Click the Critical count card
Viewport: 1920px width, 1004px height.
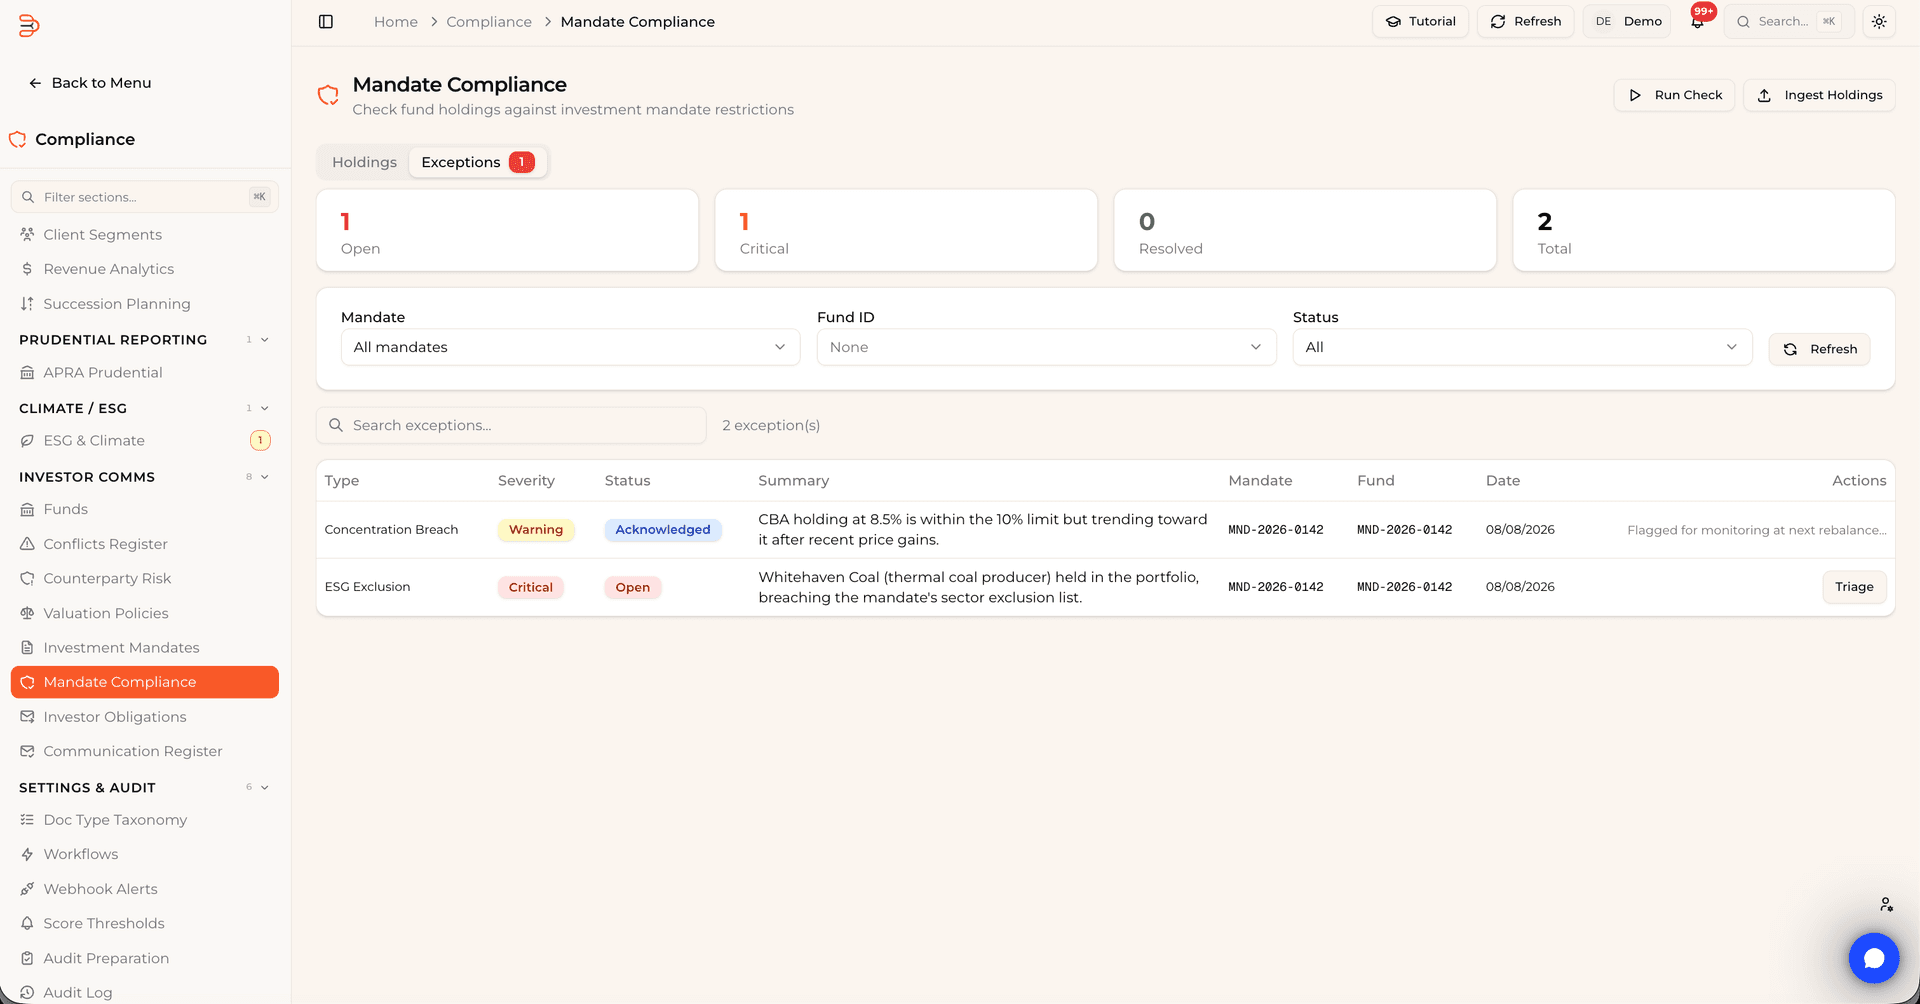click(906, 230)
